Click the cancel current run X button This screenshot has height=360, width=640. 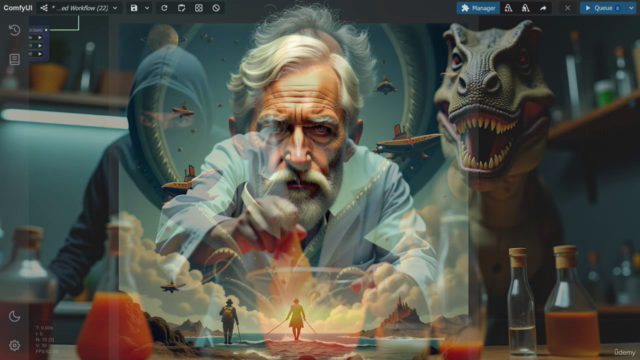(567, 8)
